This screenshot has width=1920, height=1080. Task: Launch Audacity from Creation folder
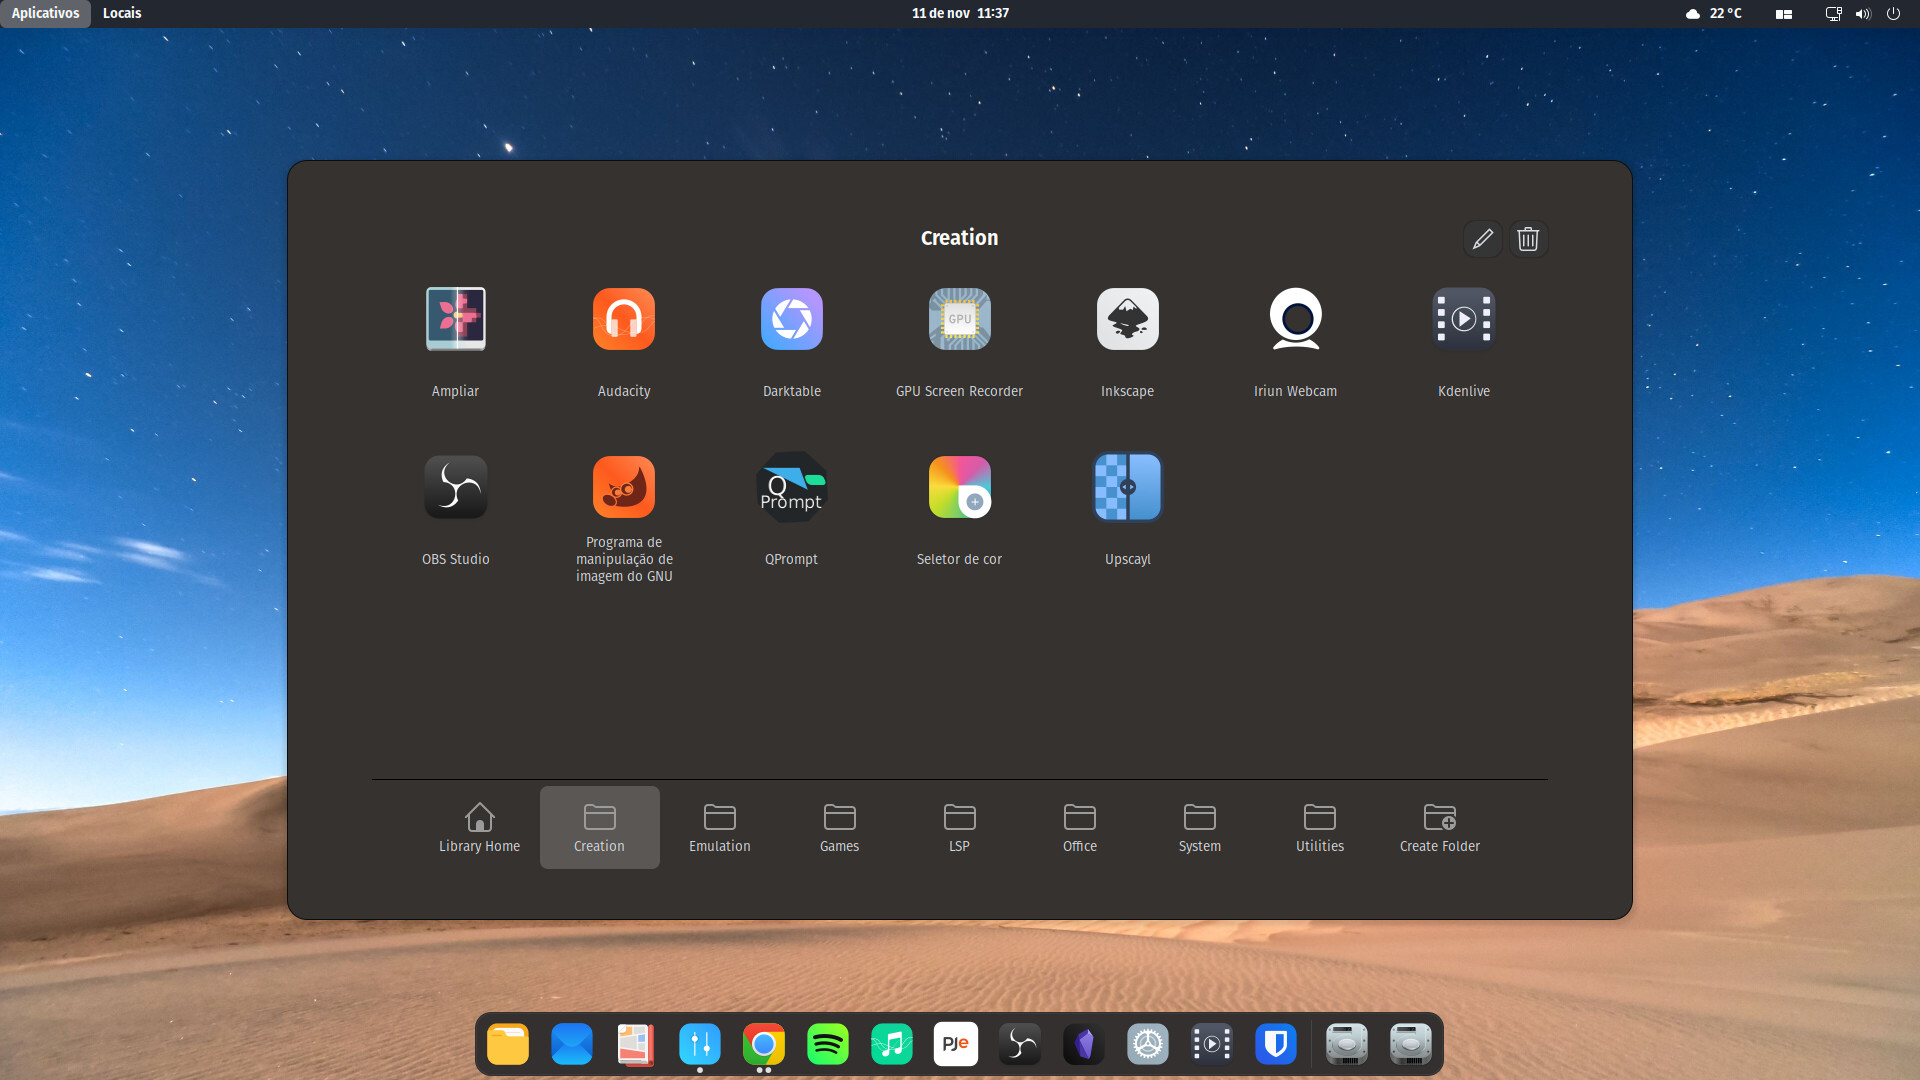(x=623, y=320)
